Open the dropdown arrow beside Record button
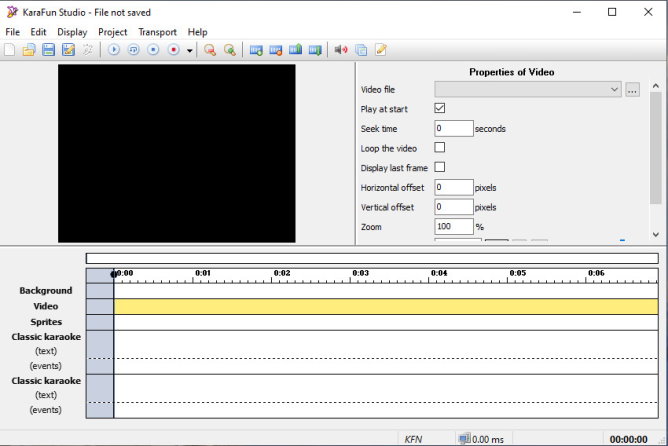668x446 pixels. click(x=190, y=50)
